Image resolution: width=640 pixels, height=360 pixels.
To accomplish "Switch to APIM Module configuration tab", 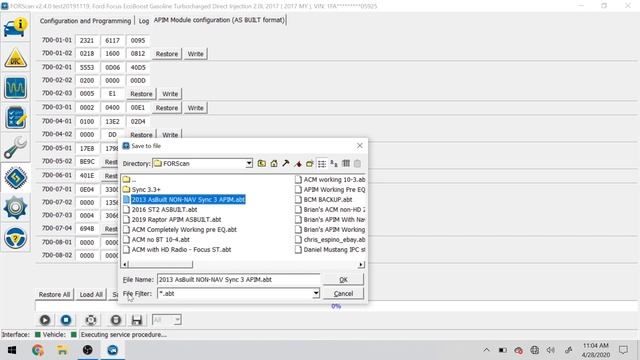I will coord(219,20).
